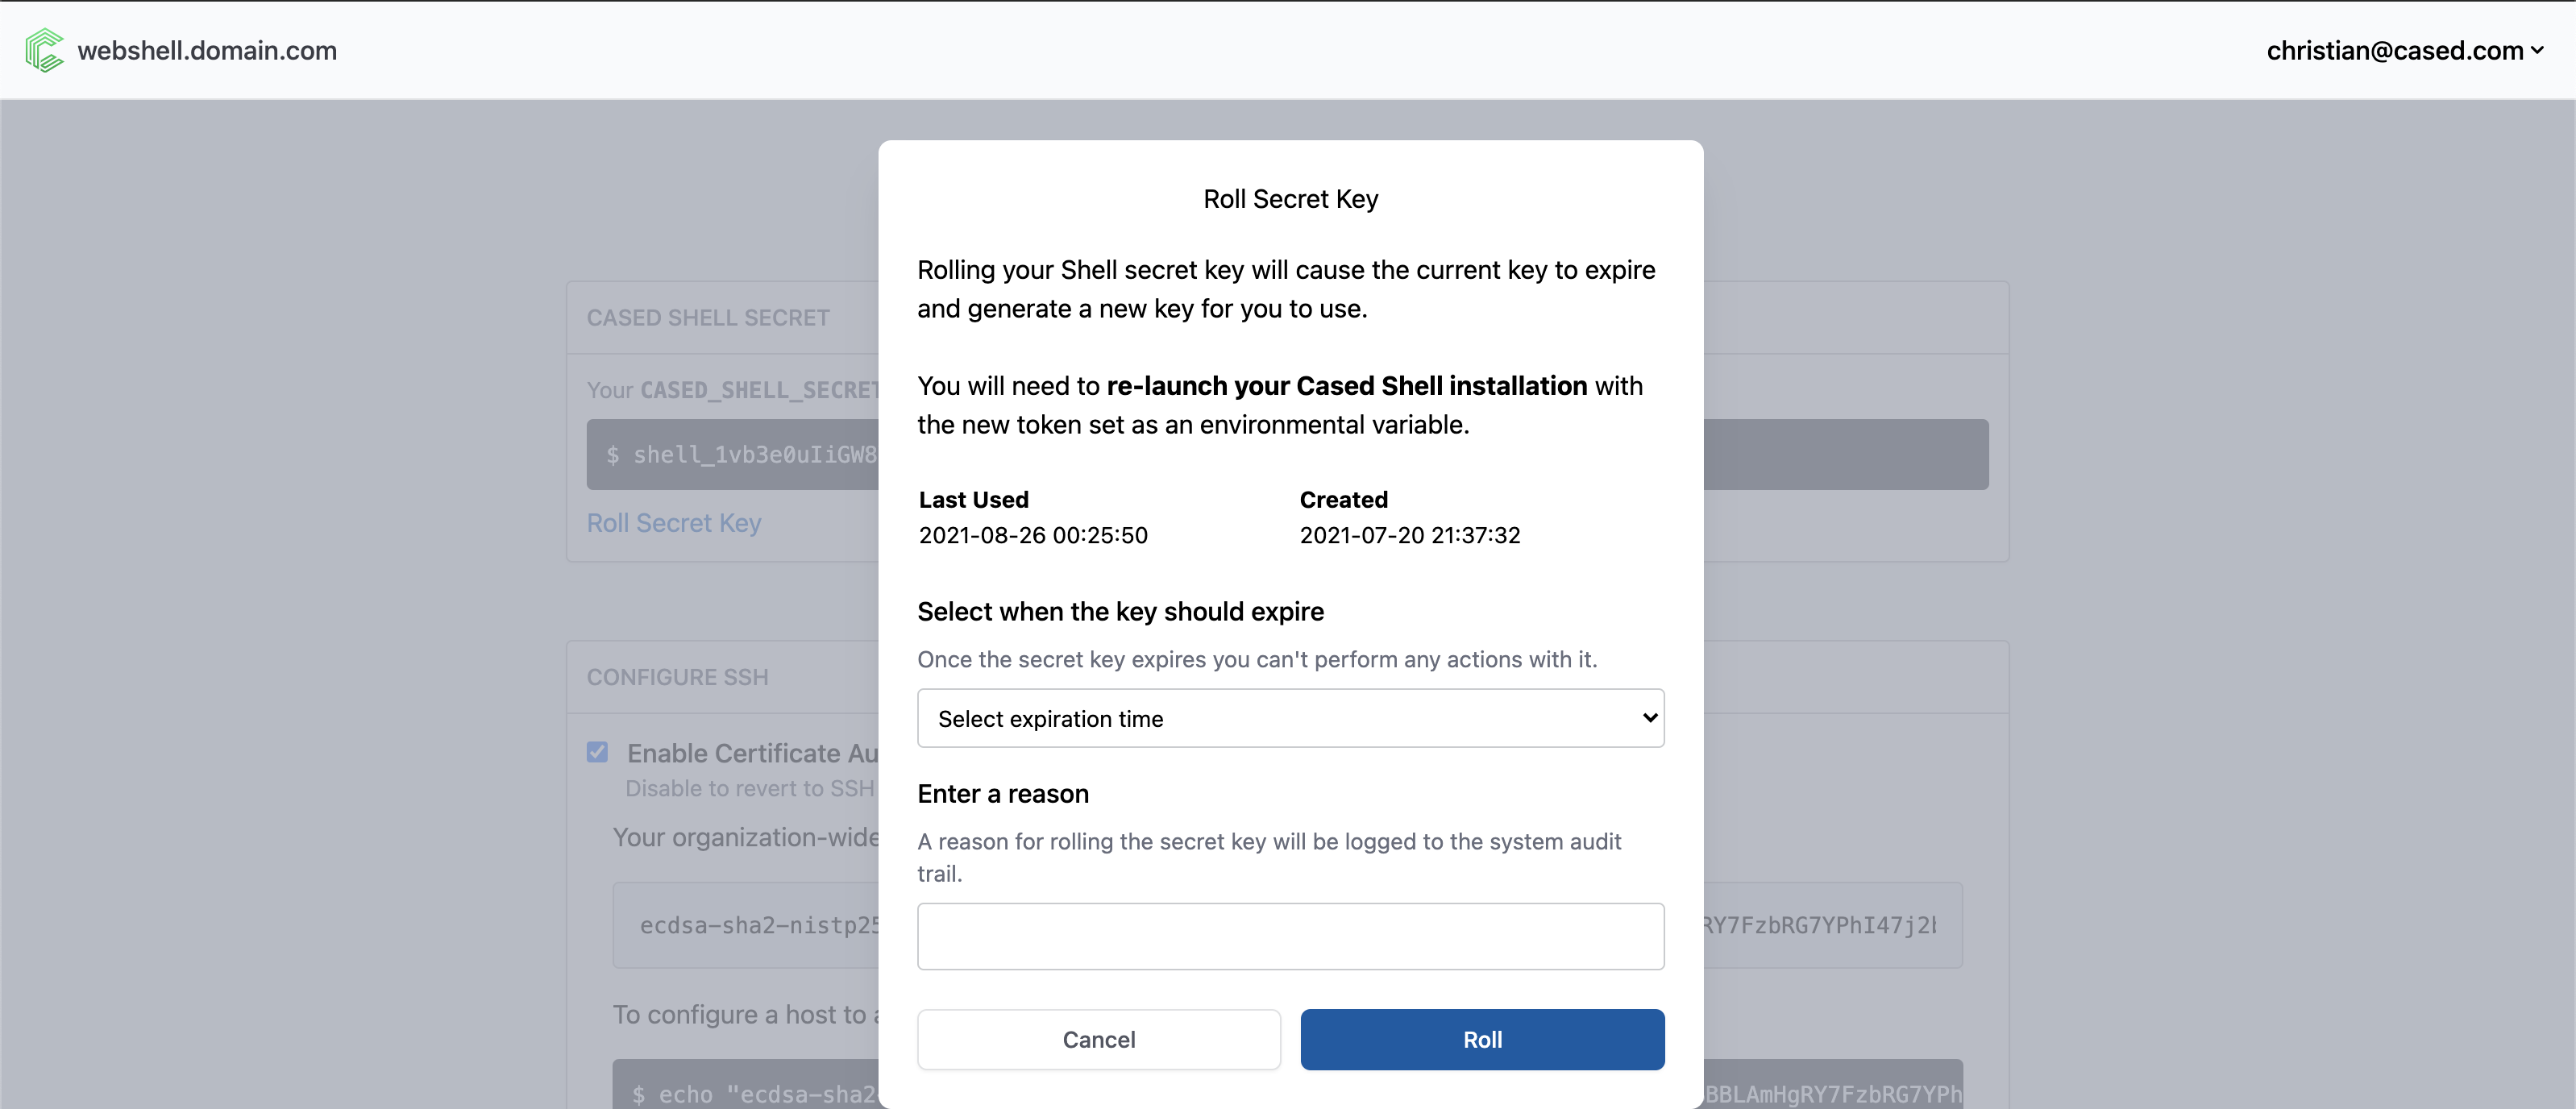2576x1109 pixels.
Task: Click the expiration select's down arrow
Action: (1649, 718)
